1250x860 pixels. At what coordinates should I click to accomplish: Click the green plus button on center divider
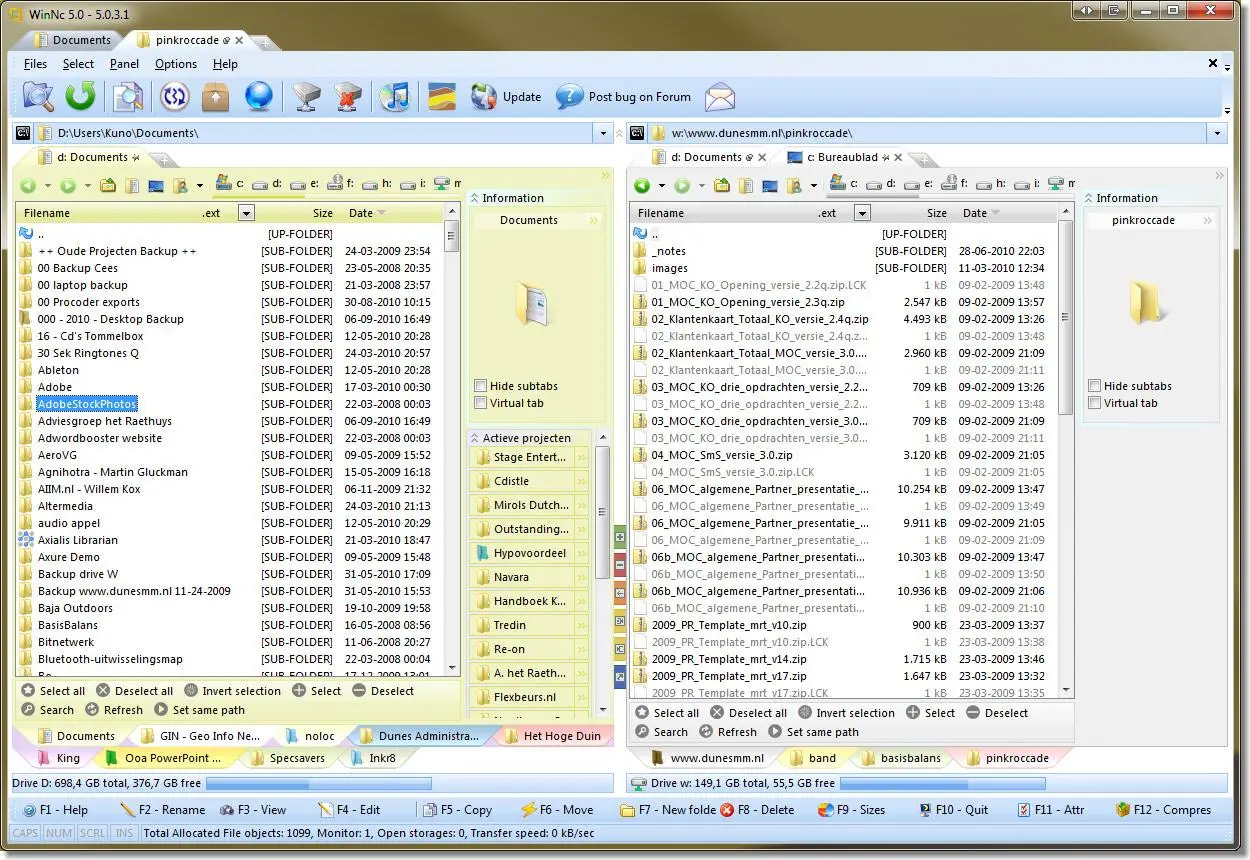pos(620,537)
